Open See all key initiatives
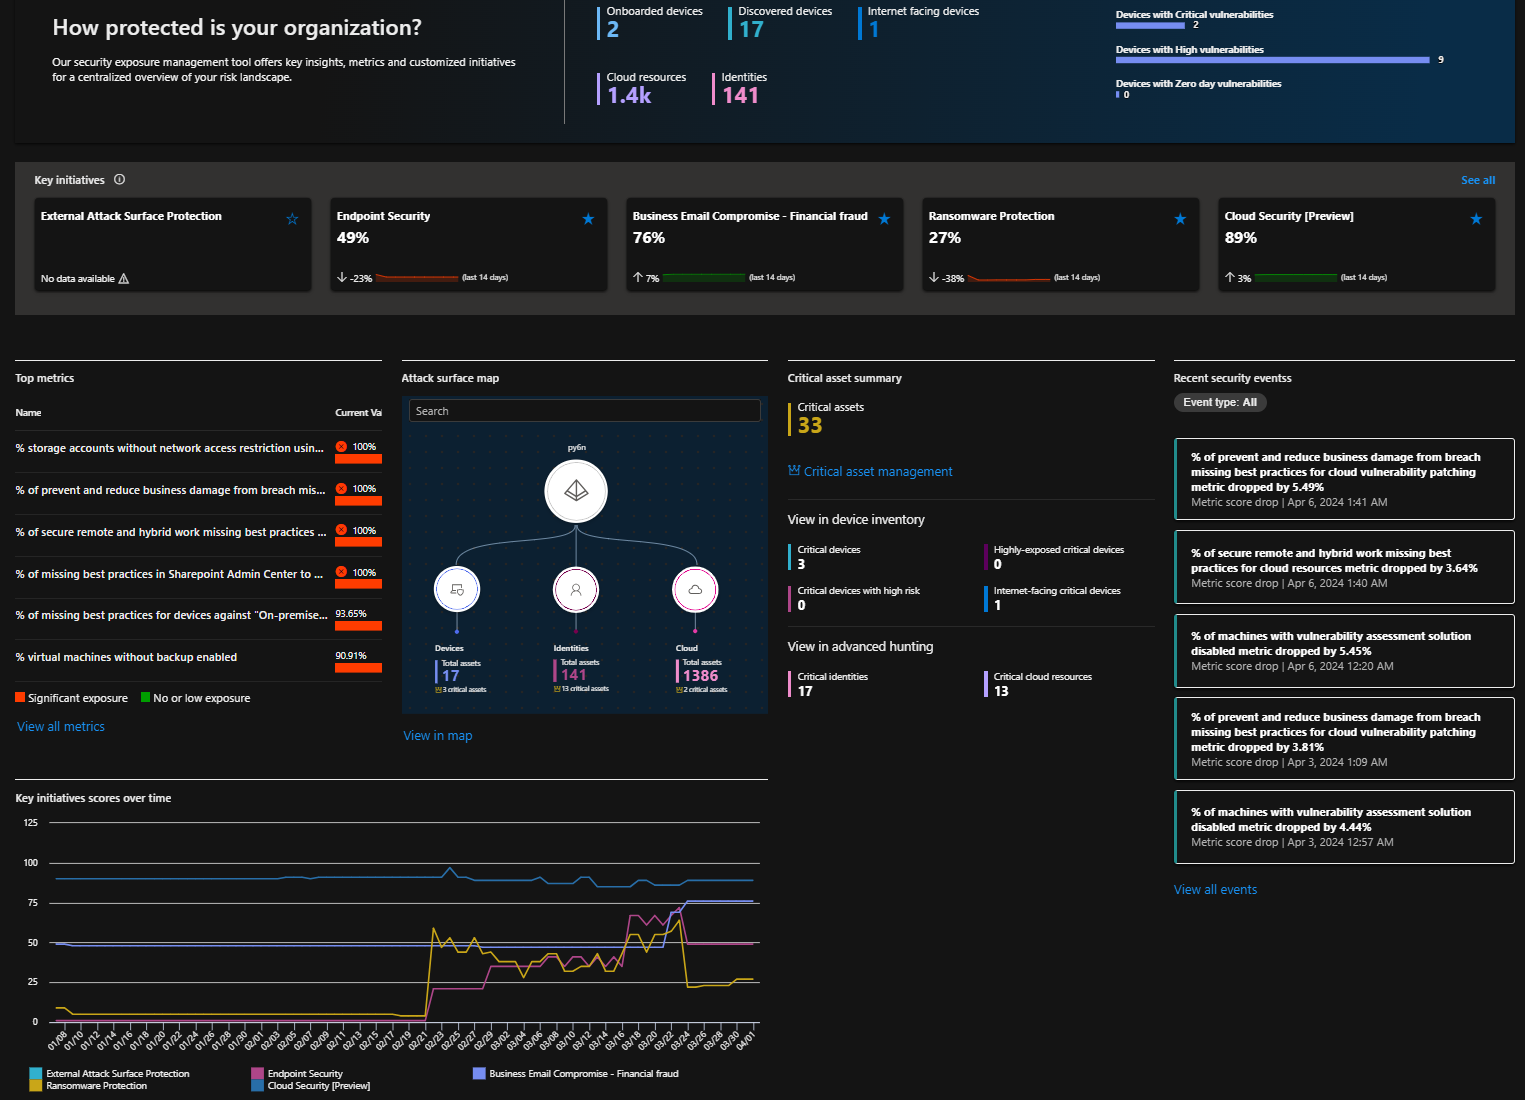Image resolution: width=1525 pixels, height=1100 pixels. (1477, 180)
